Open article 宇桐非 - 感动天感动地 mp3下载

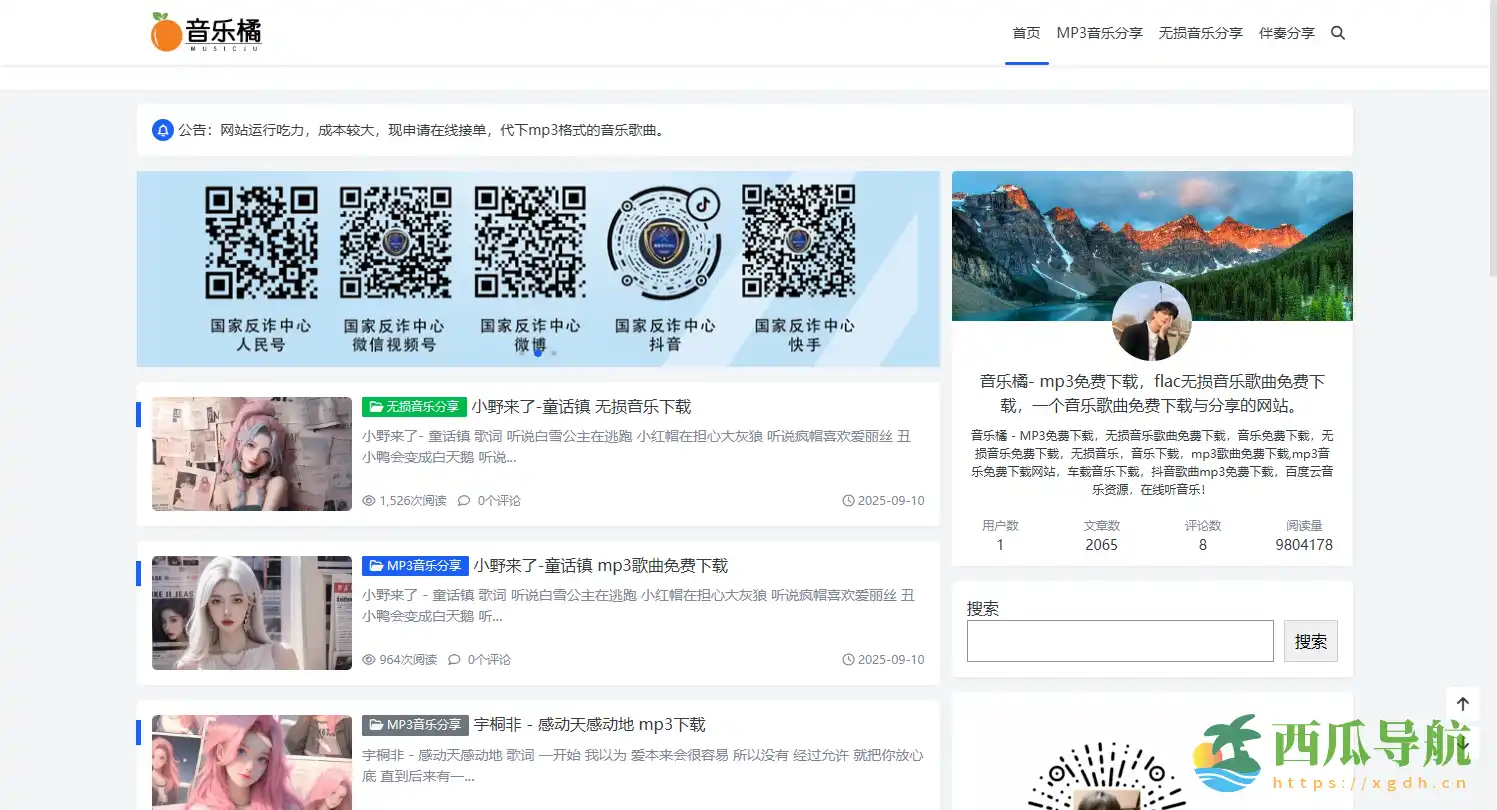point(589,725)
